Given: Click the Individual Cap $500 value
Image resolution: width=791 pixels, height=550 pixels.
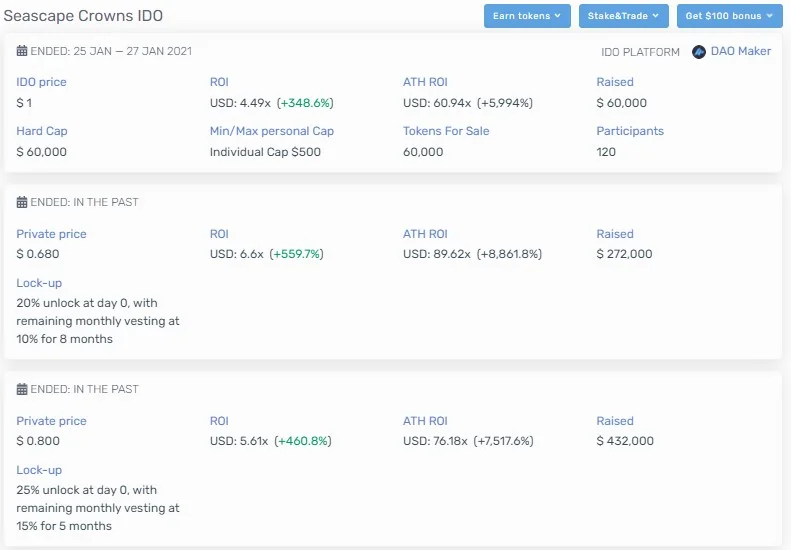Looking at the screenshot, I should tap(265, 152).
